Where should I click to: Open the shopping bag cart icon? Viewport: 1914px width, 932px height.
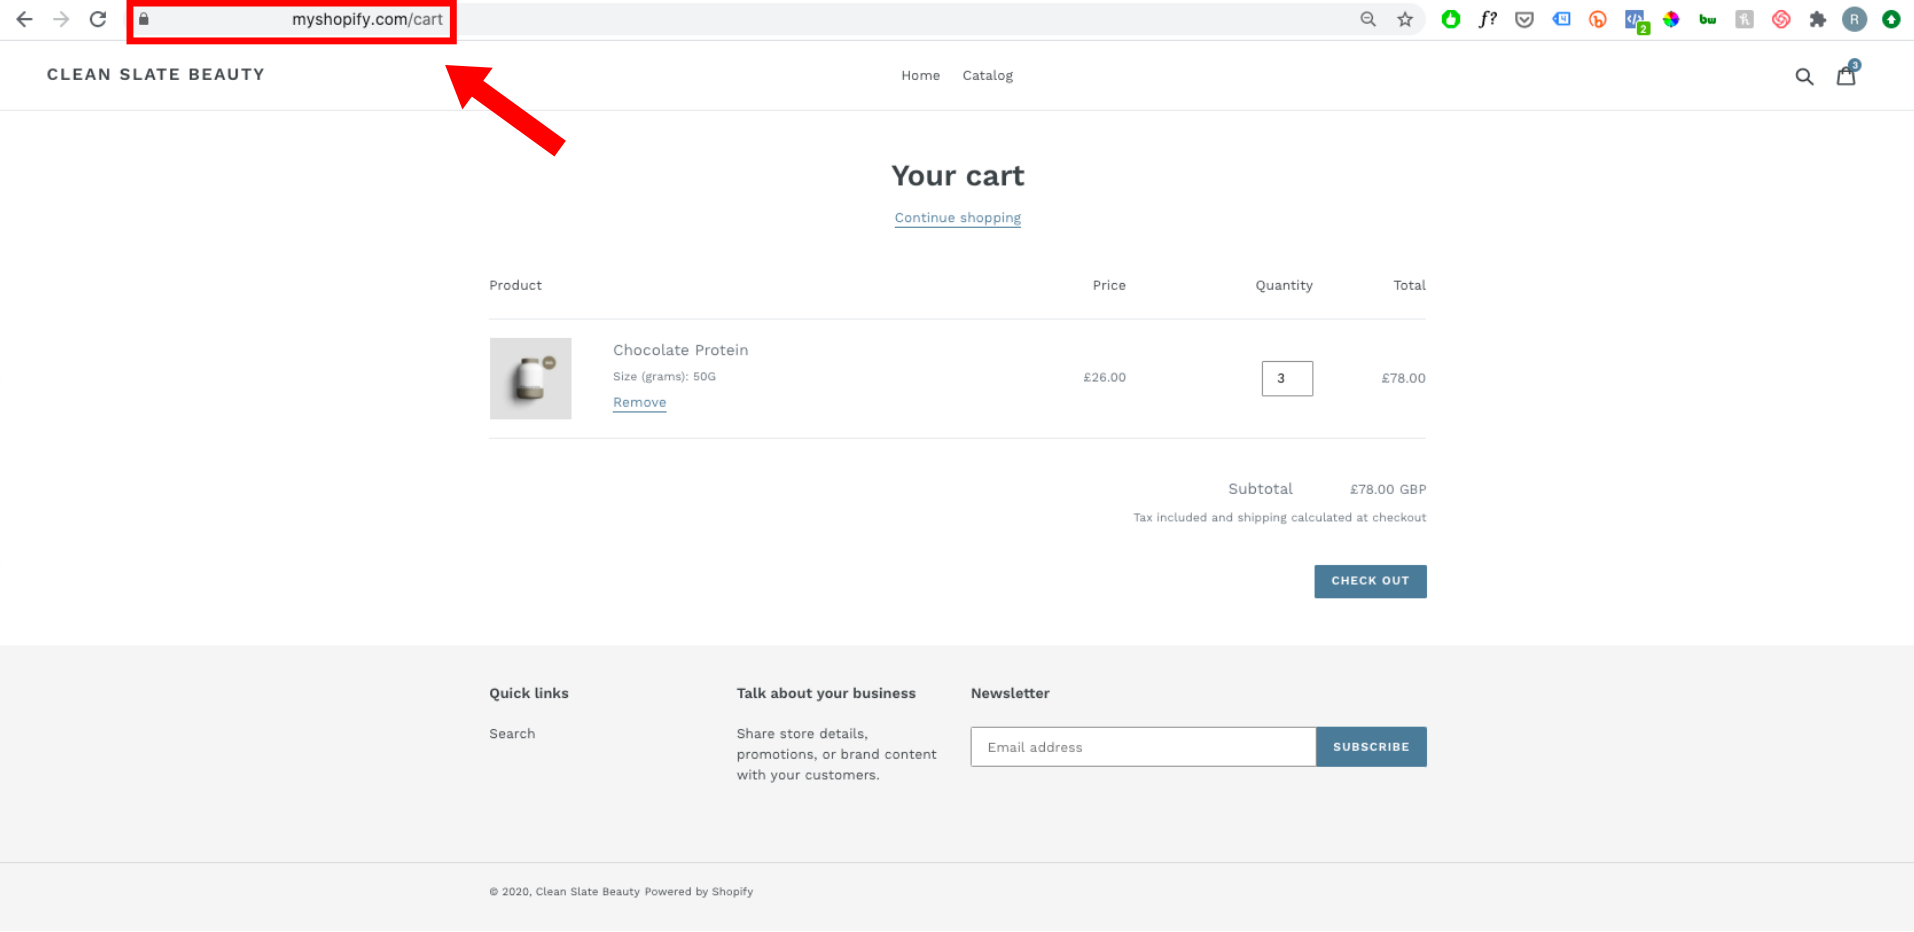(1847, 74)
